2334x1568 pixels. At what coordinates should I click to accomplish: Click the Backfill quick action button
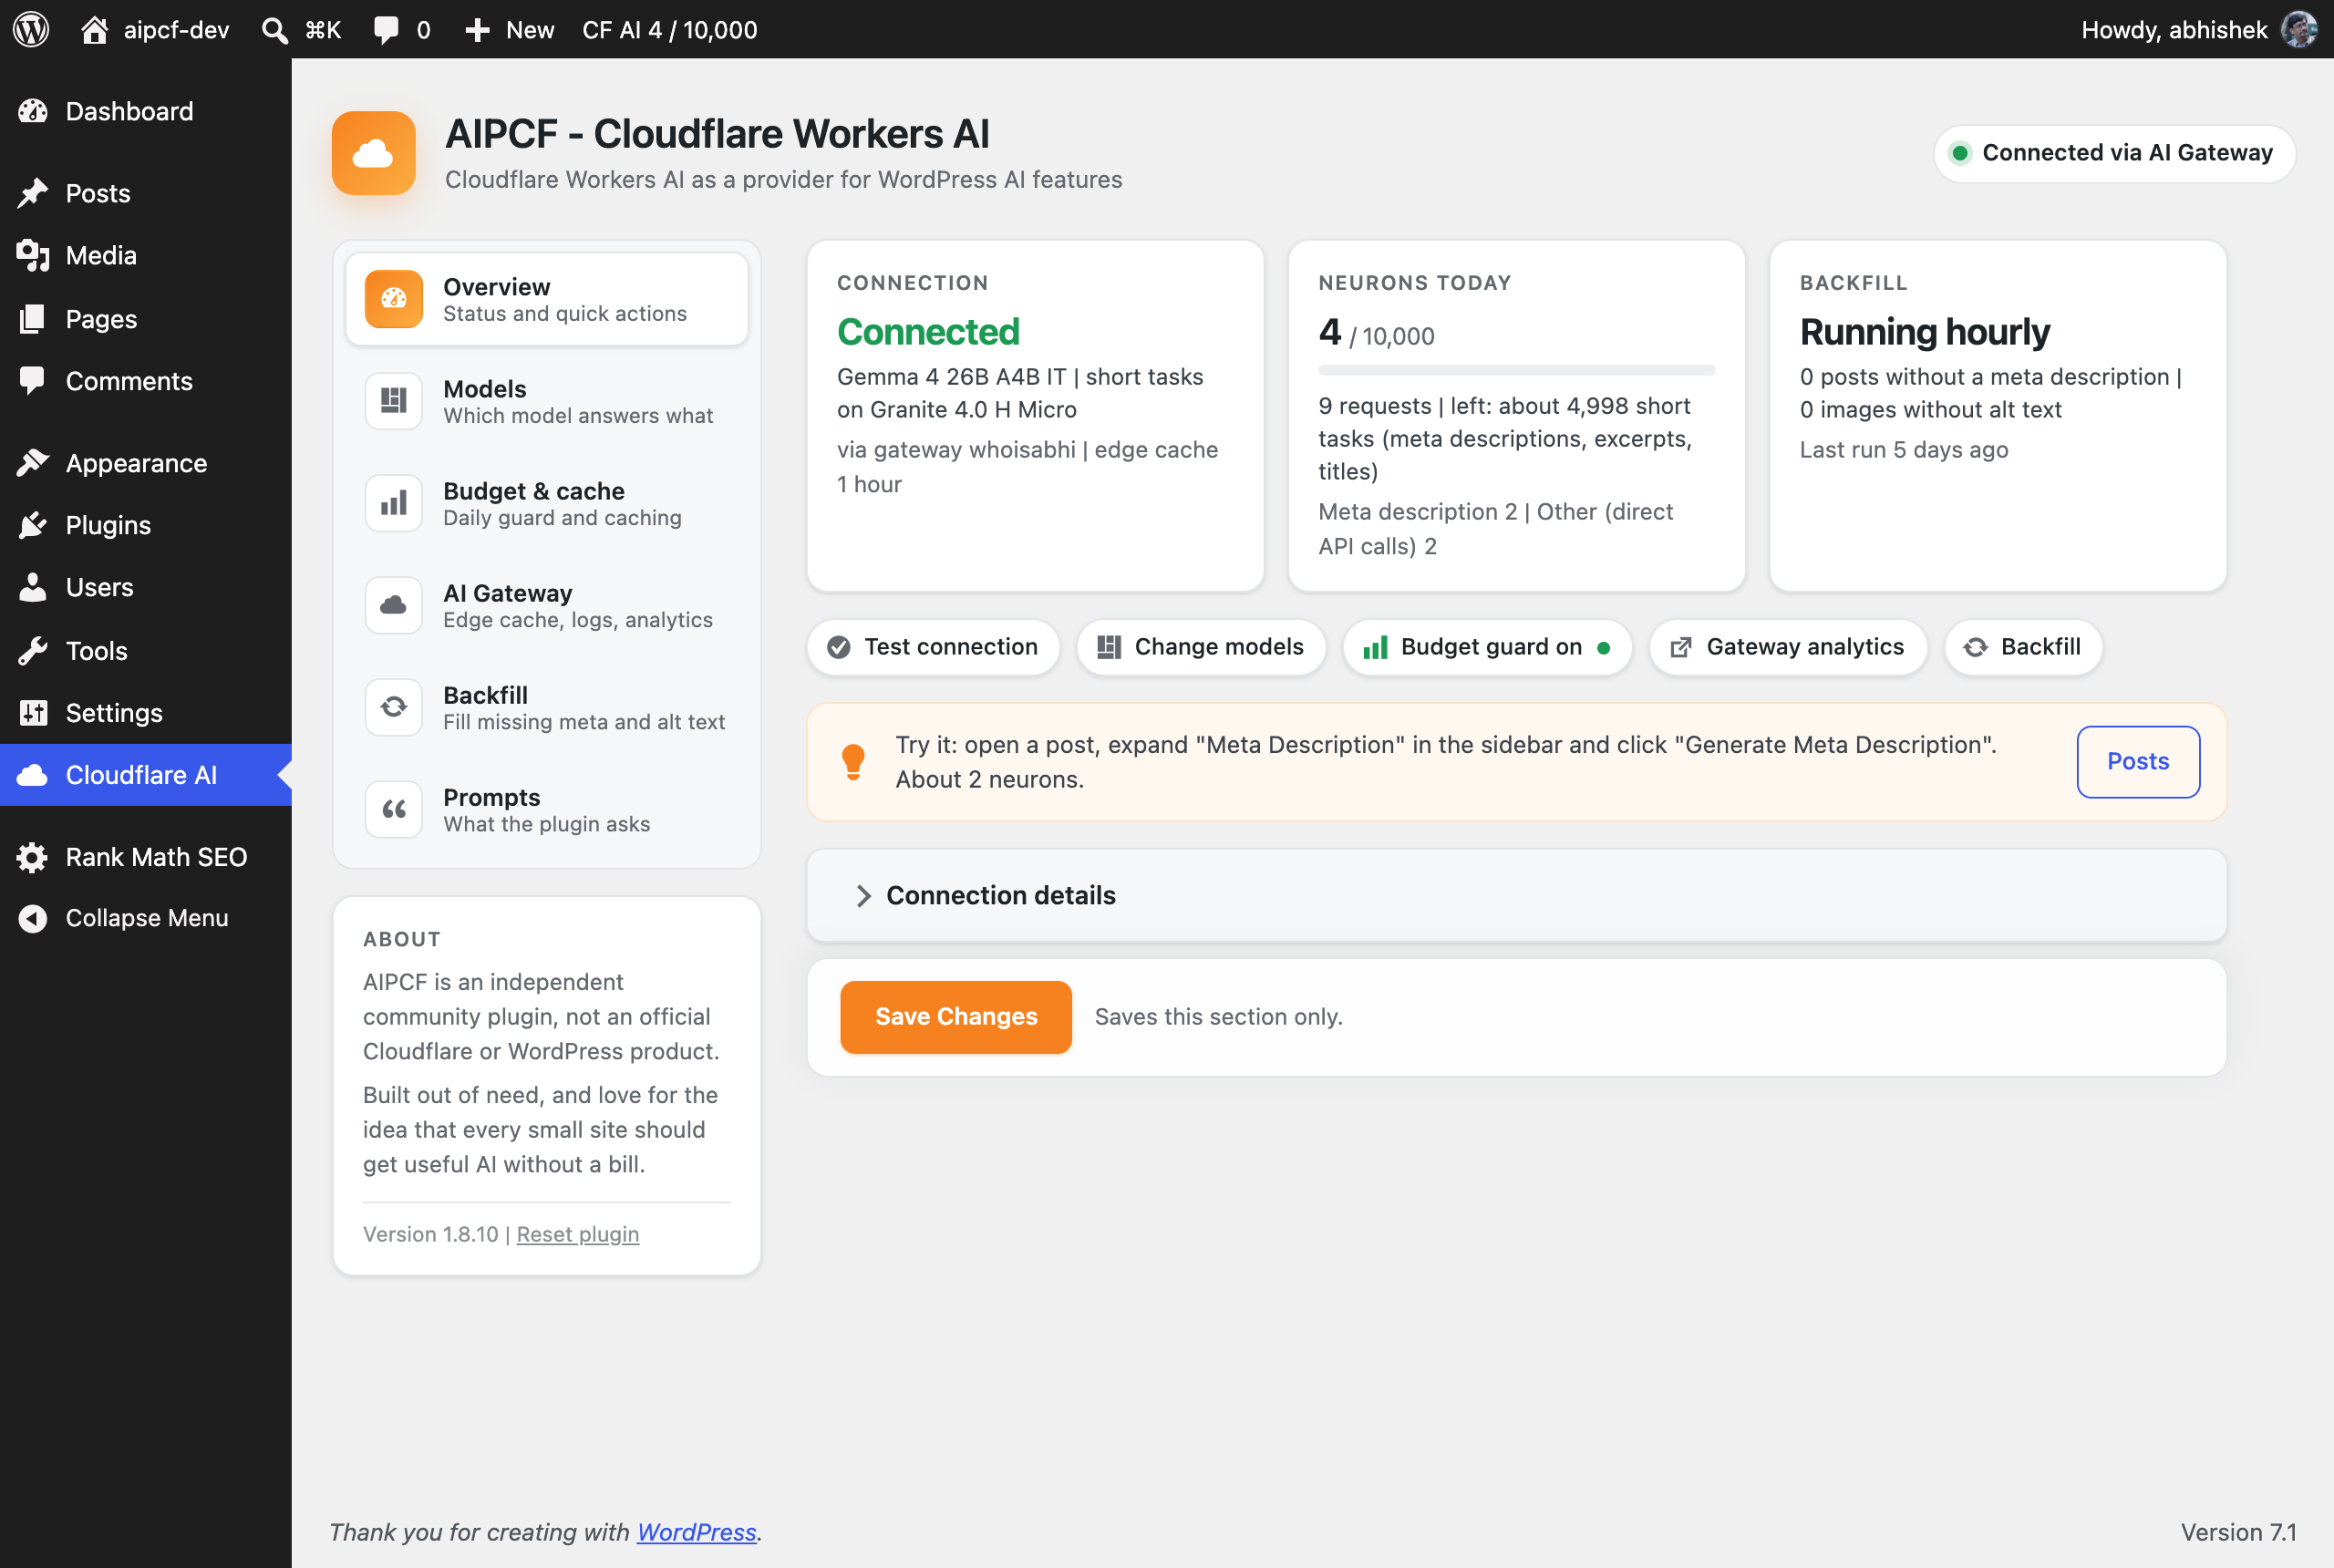pos(2022,647)
